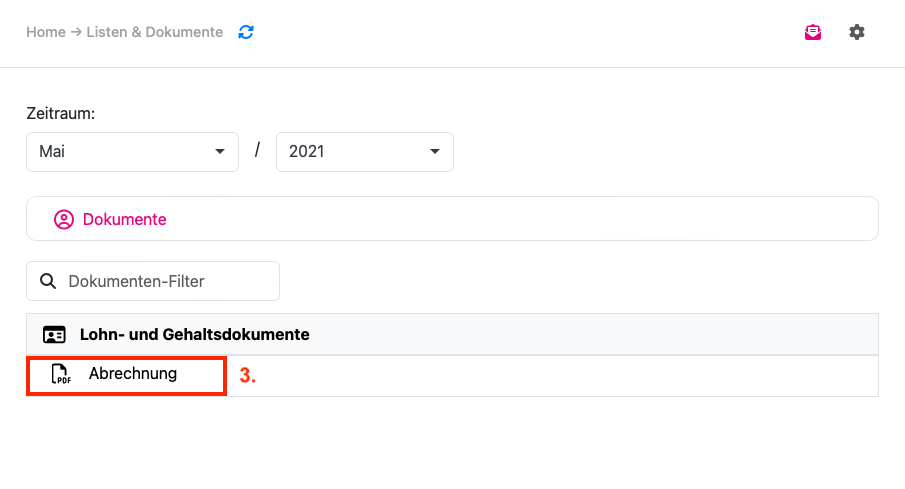Click into the Dokumenten-Filter field
905x489 pixels.
[153, 281]
